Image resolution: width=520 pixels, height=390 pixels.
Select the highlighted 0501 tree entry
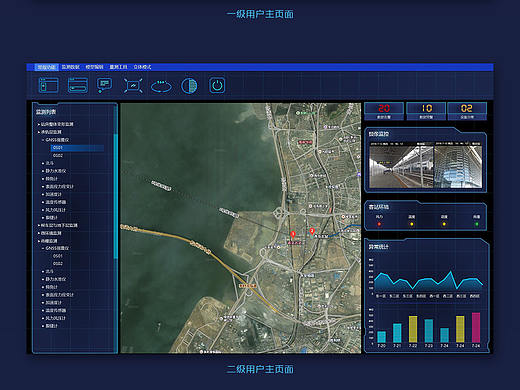[77, 148]
